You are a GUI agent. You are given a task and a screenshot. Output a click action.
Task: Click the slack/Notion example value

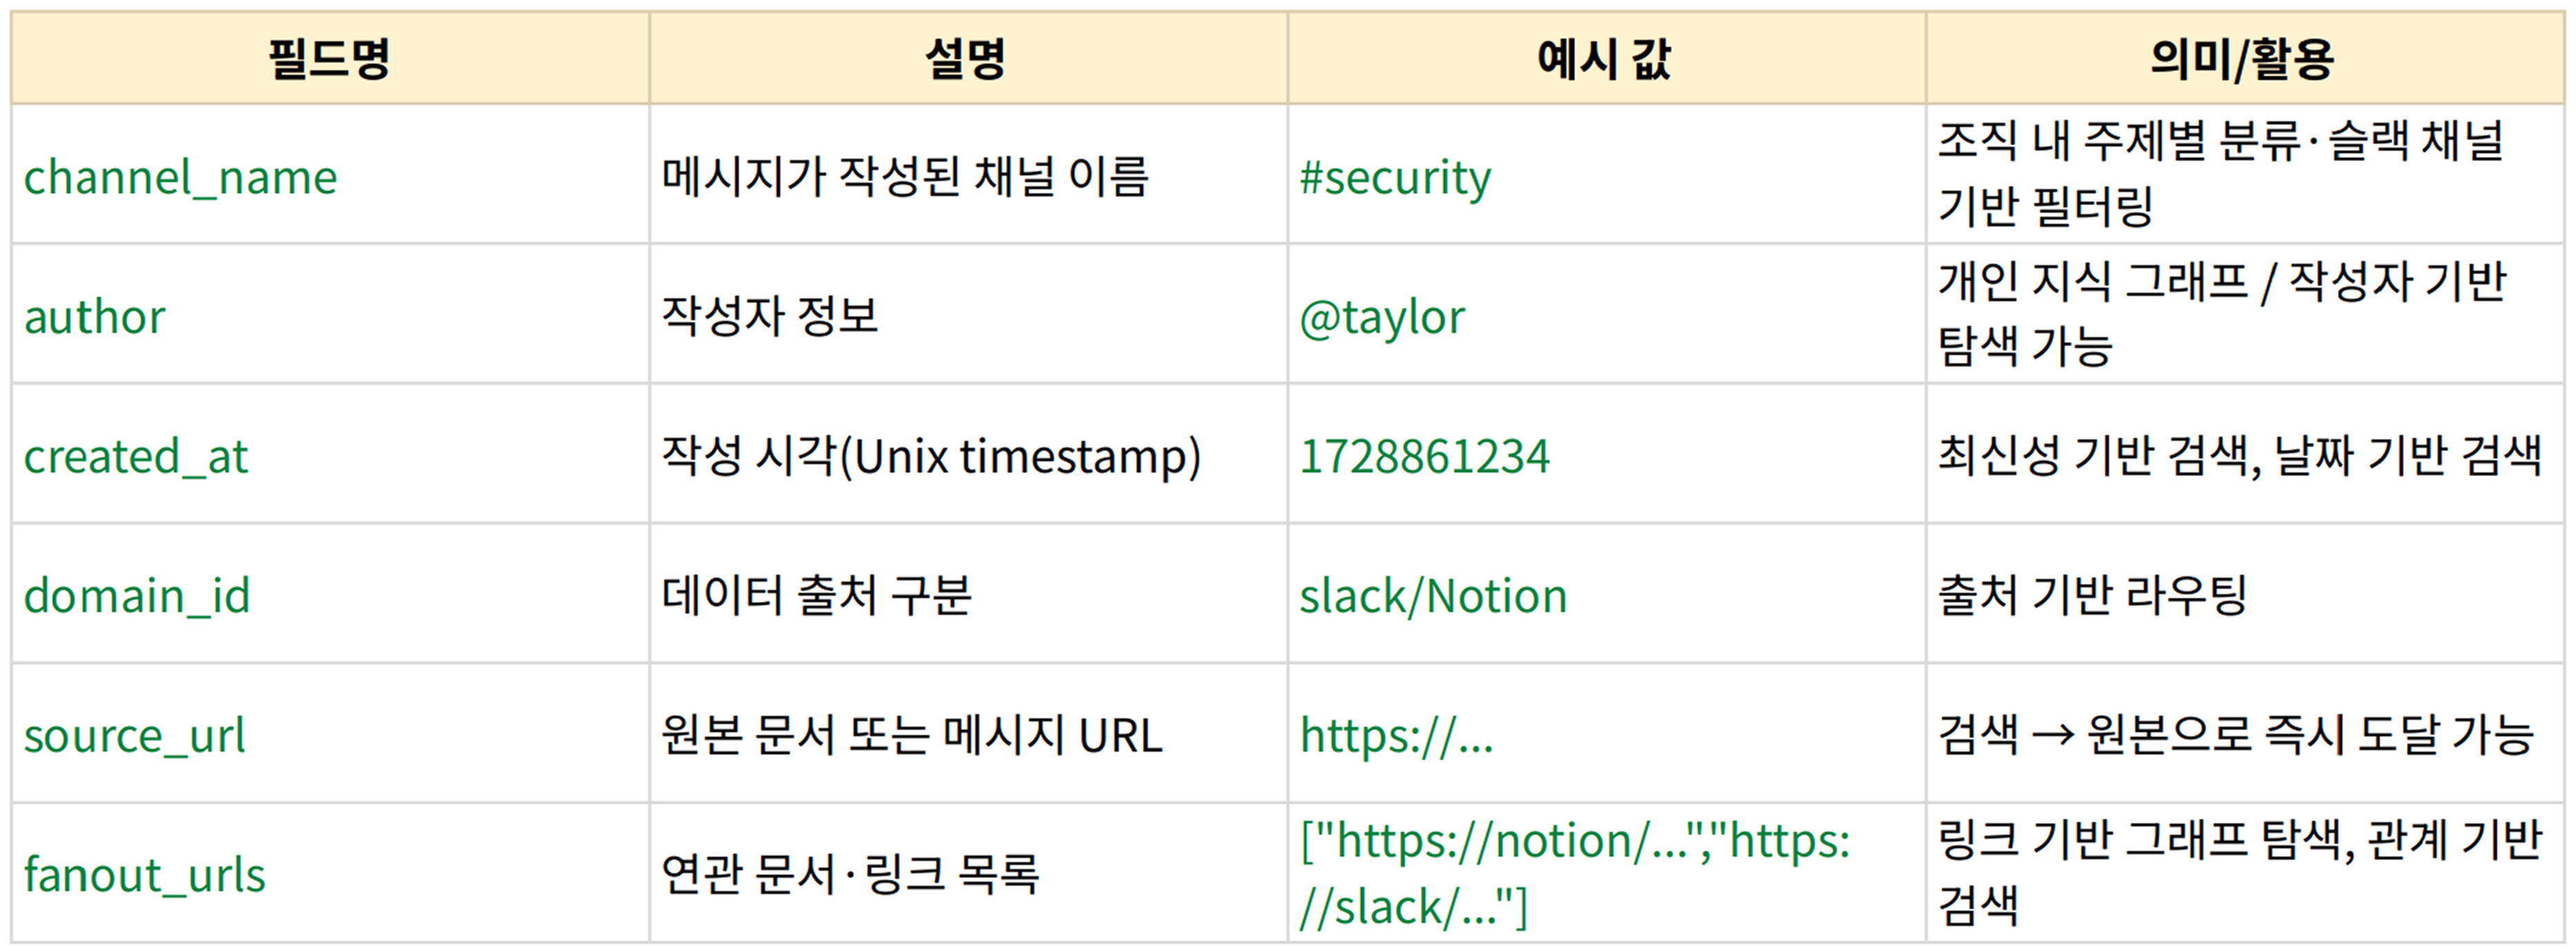(1433, 597)
